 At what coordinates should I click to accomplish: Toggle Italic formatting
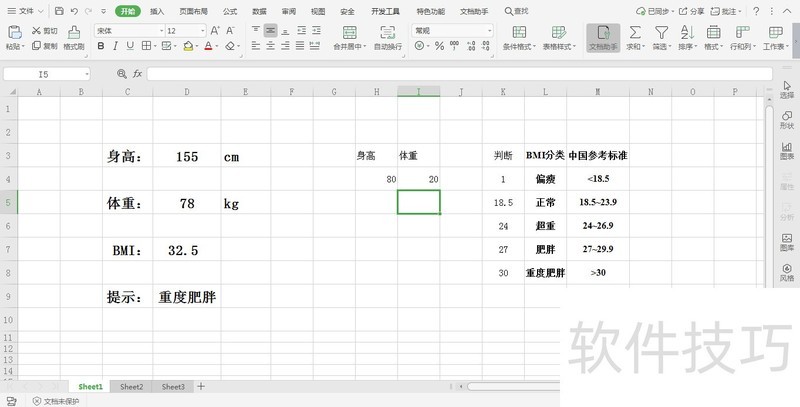[115, 46]
